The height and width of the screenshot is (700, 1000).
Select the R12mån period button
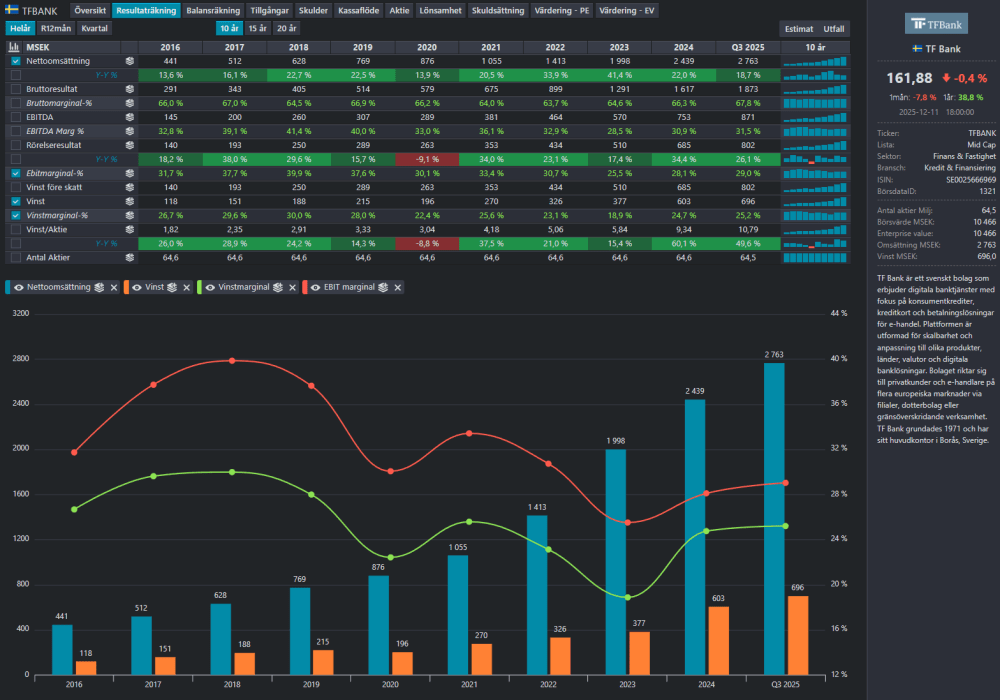56,28
